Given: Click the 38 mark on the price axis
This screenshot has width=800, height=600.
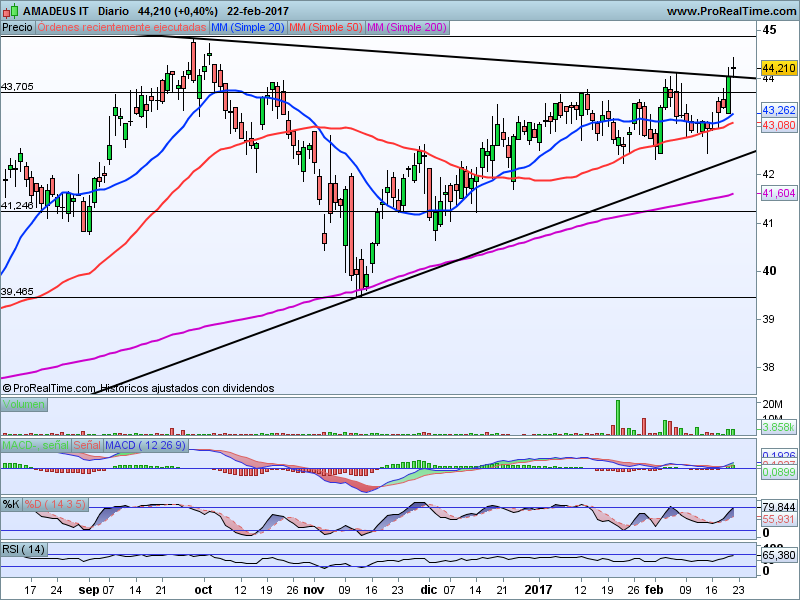Looking at the screenshot, I should coord(768,367).
